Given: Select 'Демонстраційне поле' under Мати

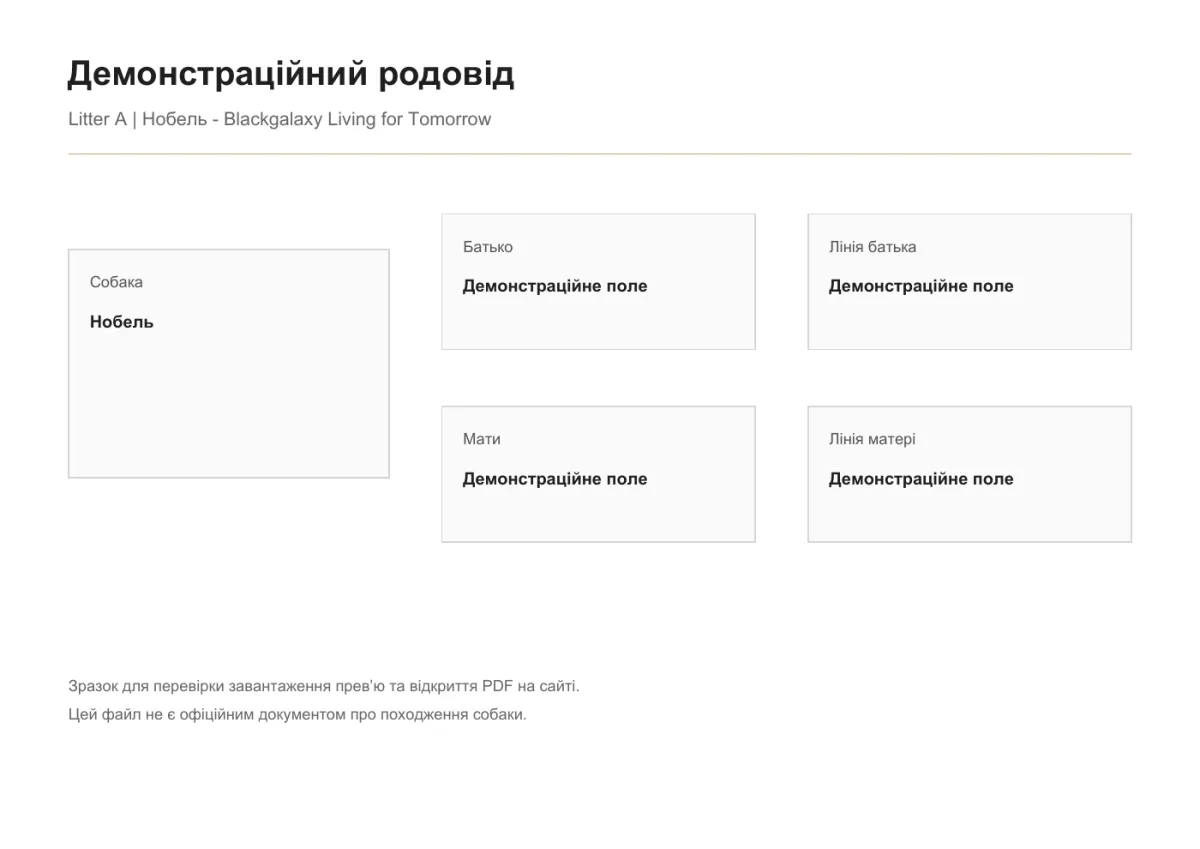Looking at the screenshot, I should tap(555, 479).
